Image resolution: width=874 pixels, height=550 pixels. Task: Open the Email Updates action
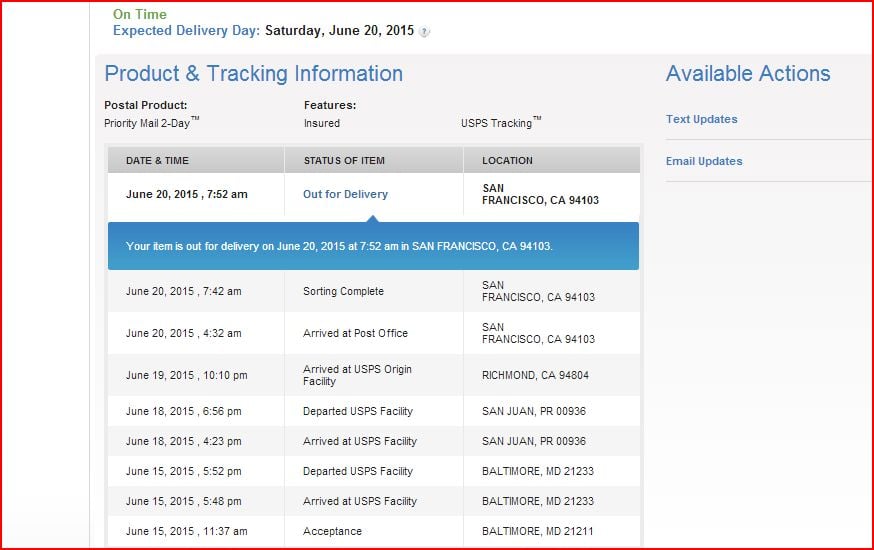(704, 161)
